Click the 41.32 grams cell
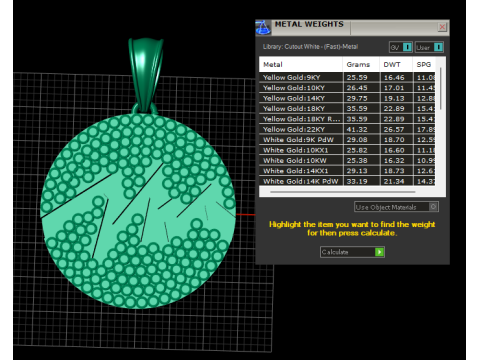Screen dimensions: 480x360 361,129
